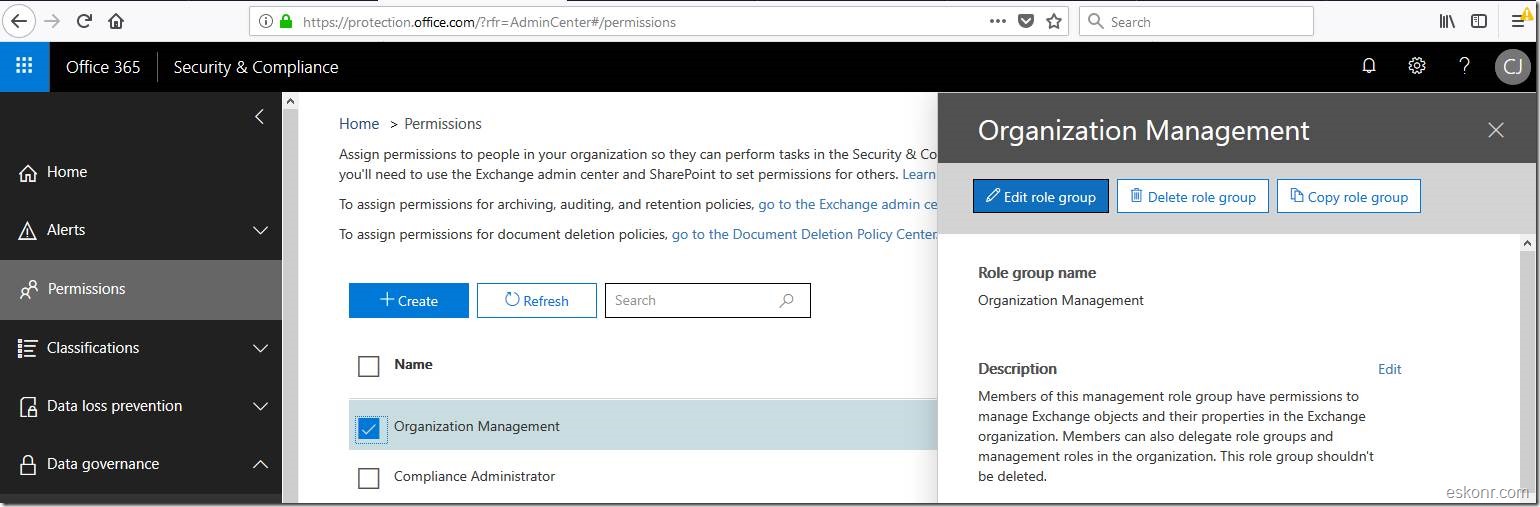1540x507 pixels.
Task: Click Compliance Administrator row name
Action: (475, 476)
